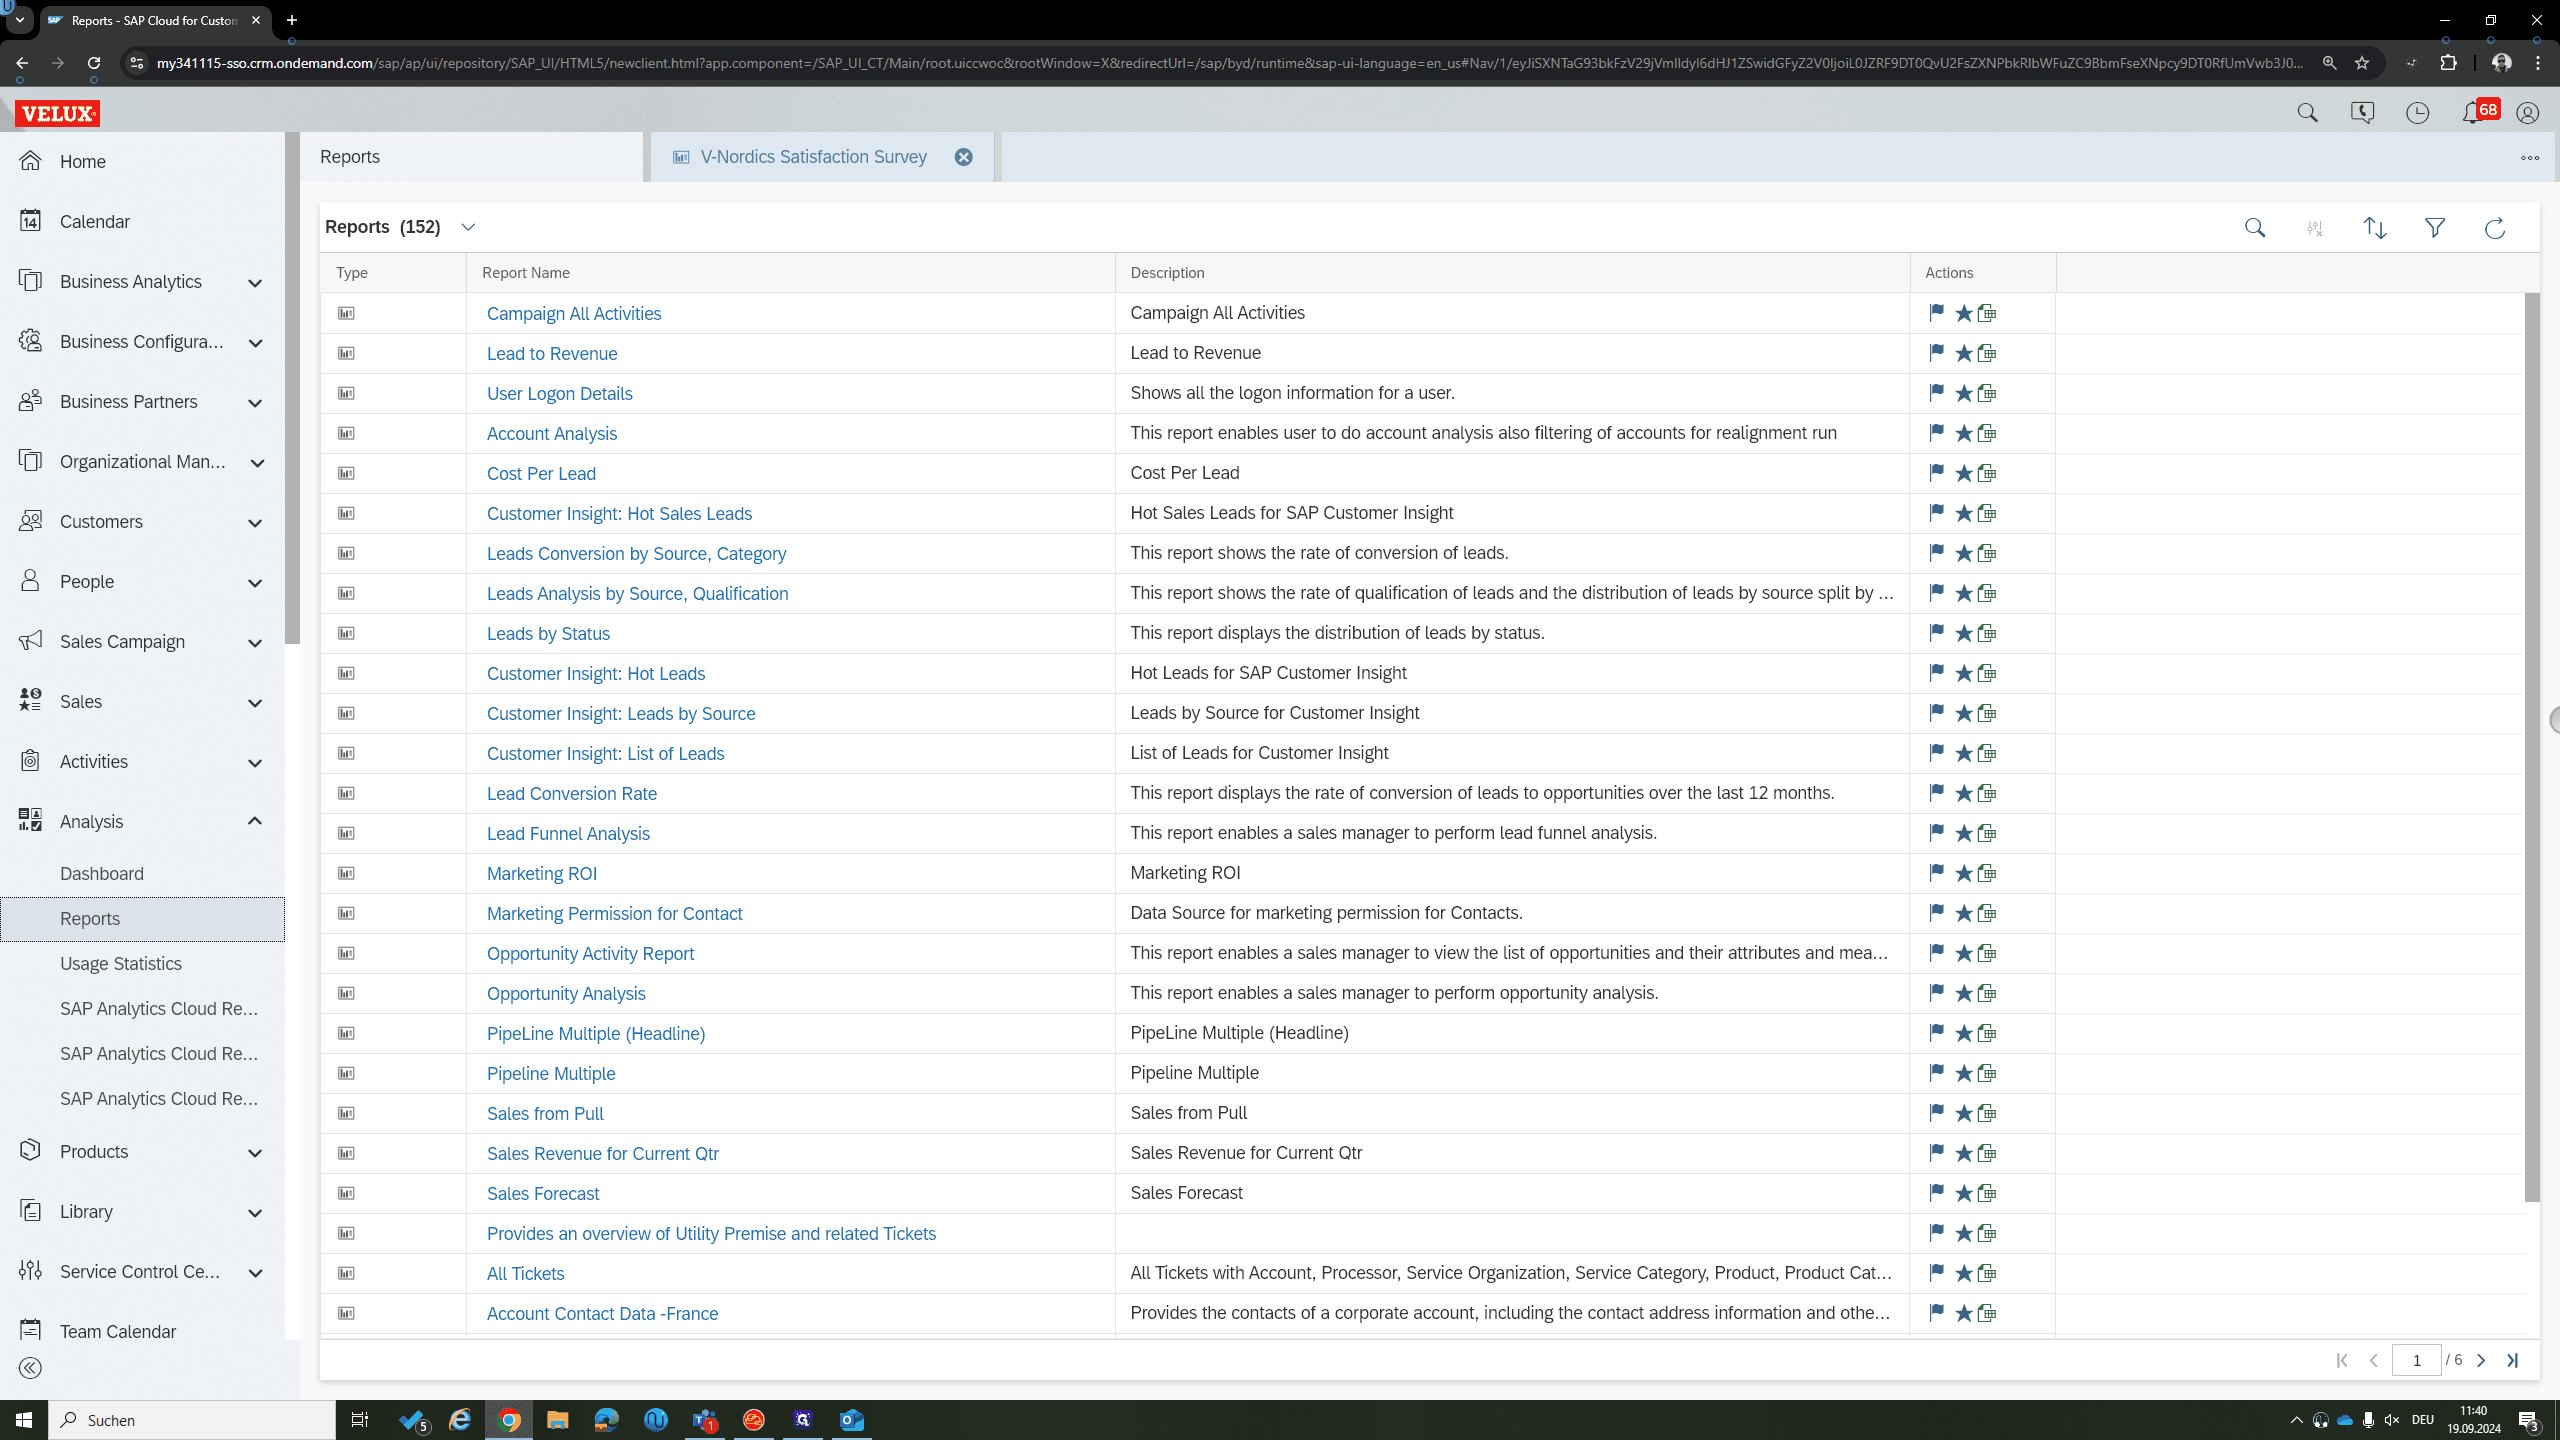2560x1440 pixels.
Task: Refresh the reports list
Action: pos(2495,228)
